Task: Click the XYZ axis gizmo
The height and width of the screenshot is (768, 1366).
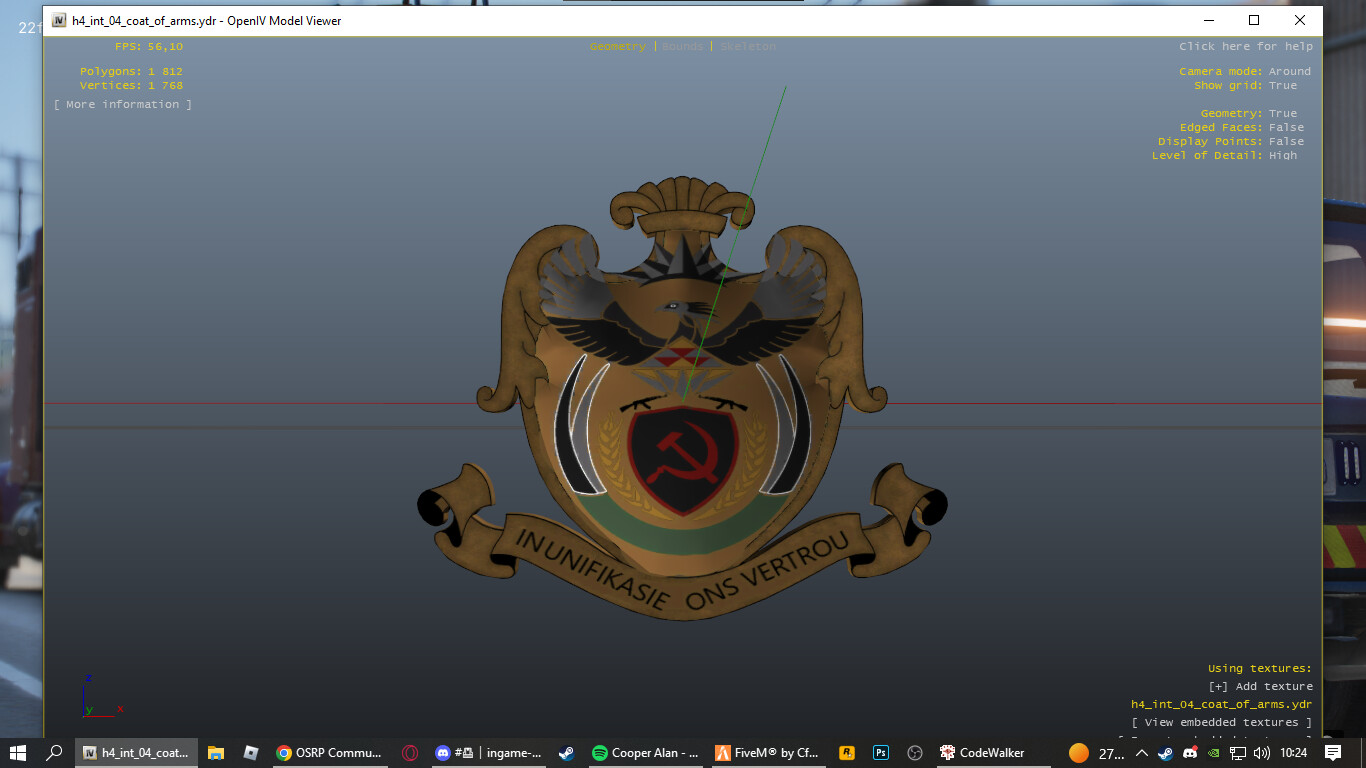Action: pos(100,697)
